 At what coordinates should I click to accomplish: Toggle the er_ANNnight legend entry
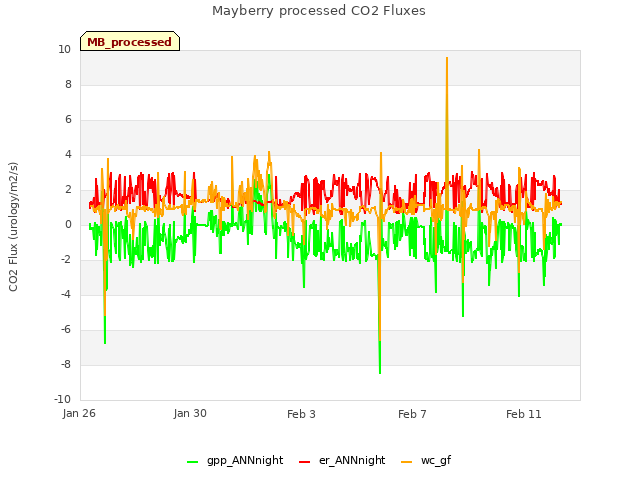click(342, 460)
